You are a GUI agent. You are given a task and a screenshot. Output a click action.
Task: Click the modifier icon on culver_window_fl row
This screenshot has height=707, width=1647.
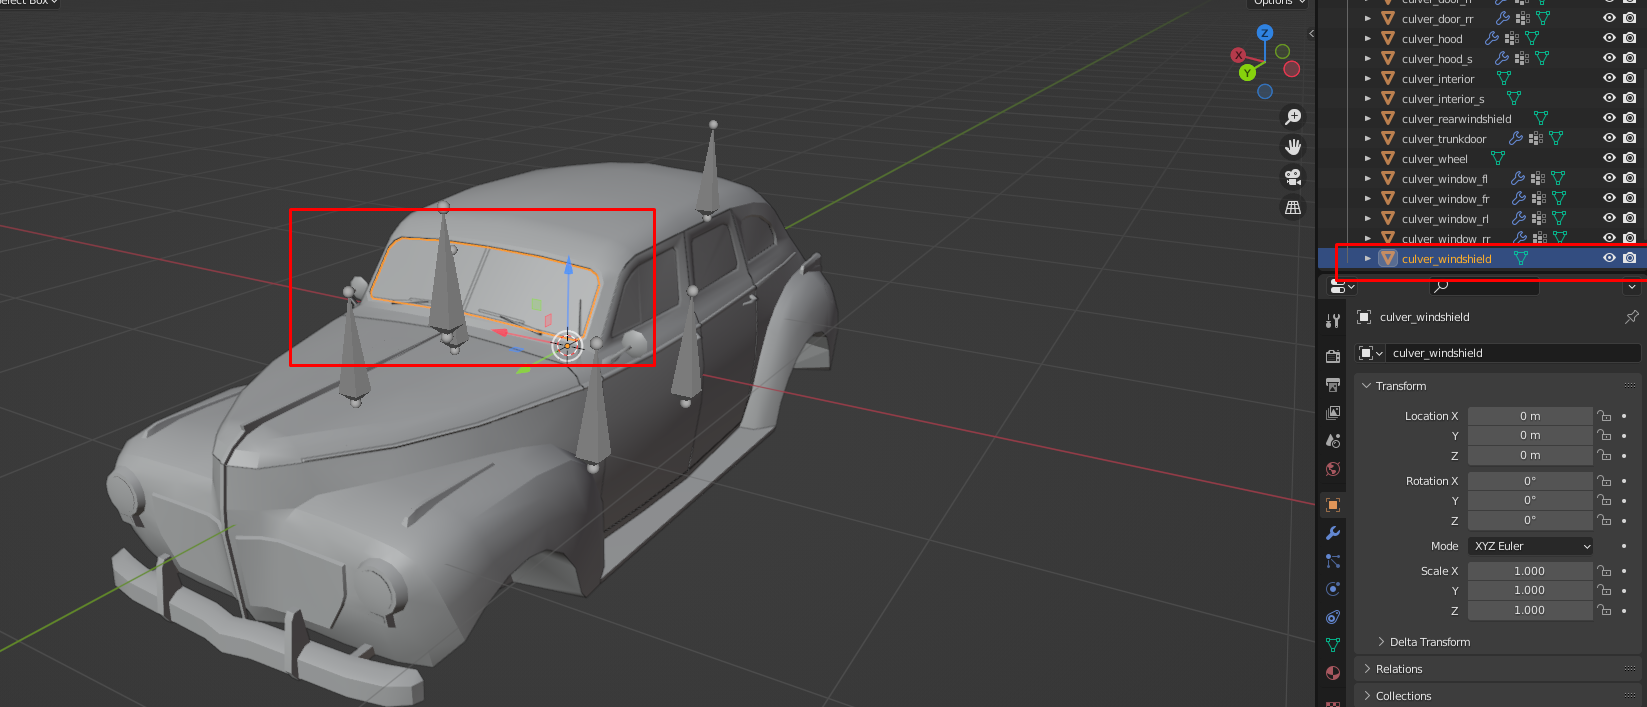coord(1518,178)
